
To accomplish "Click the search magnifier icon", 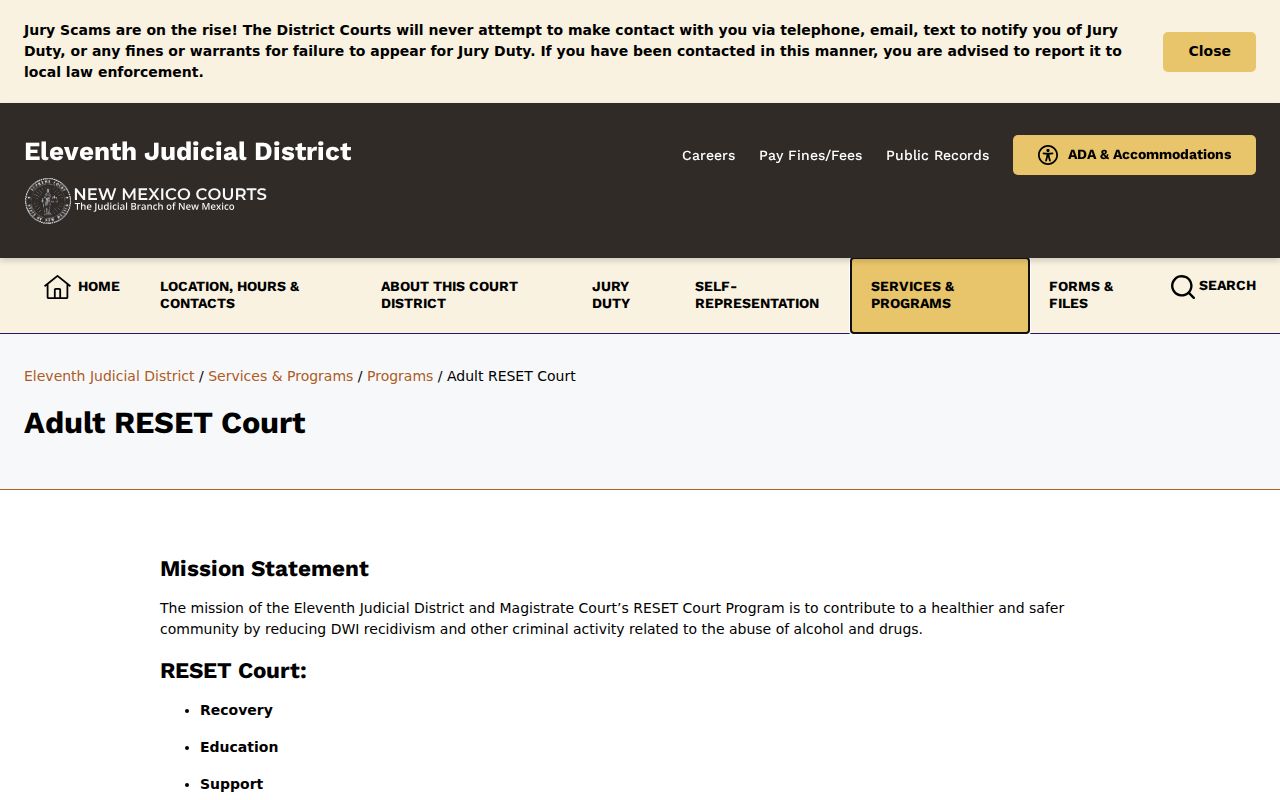I will pos(1183,287).
